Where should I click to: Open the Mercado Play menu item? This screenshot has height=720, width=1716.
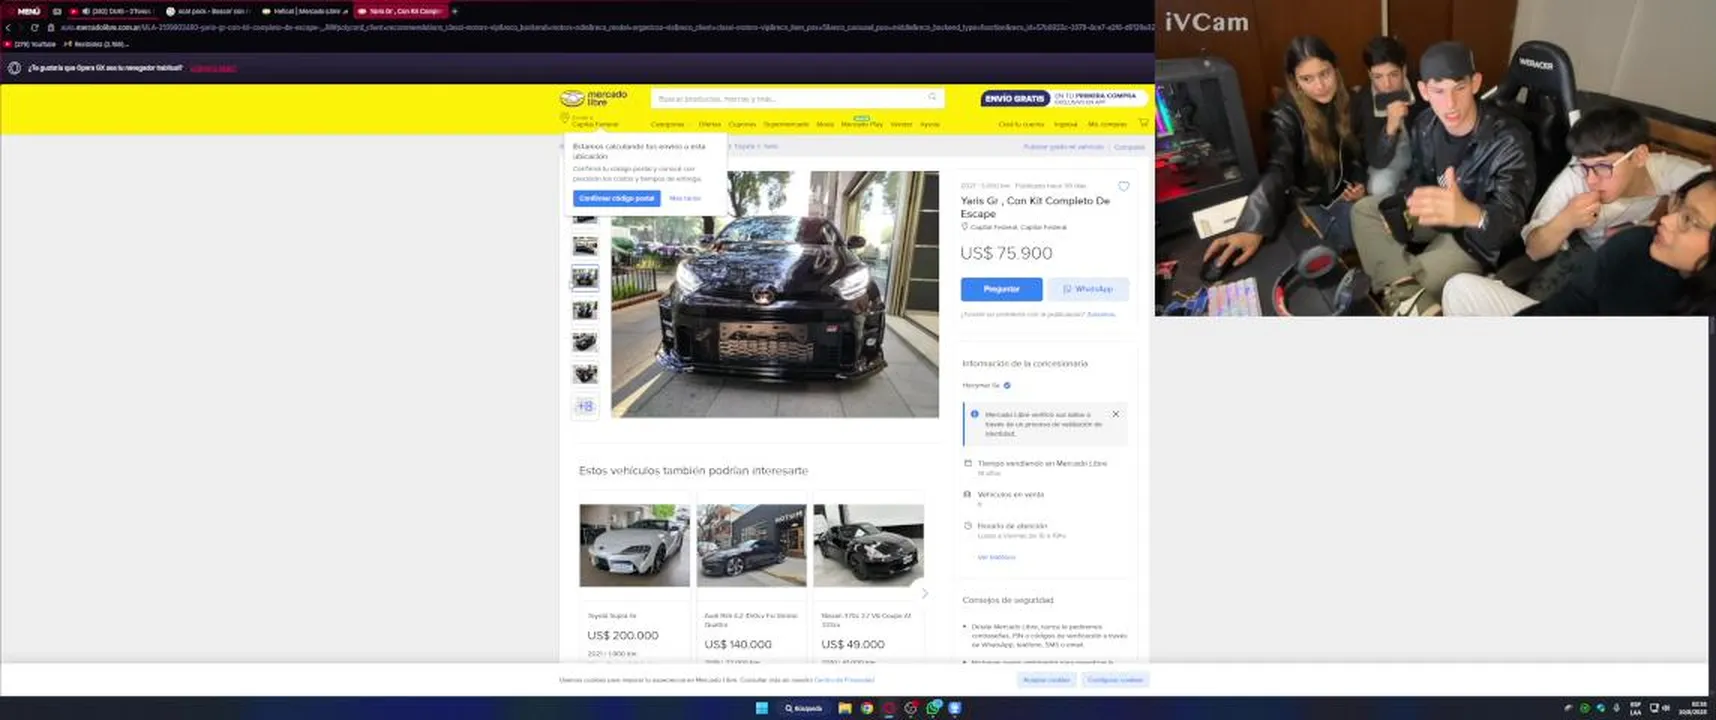(862, 123)
